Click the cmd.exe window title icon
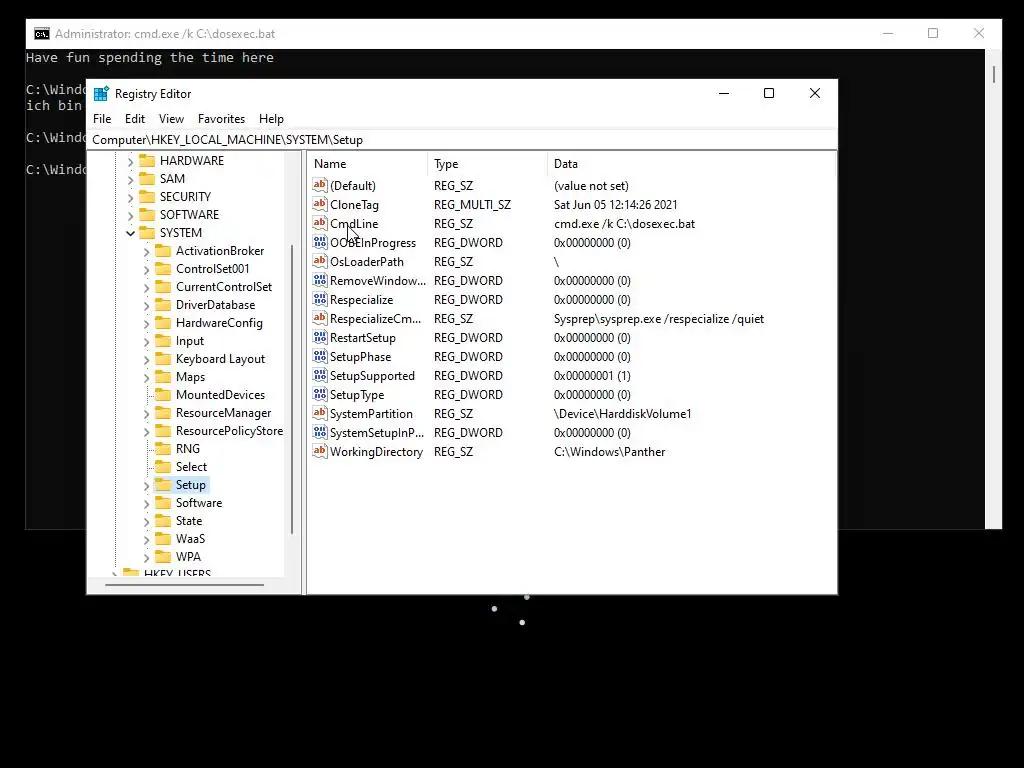This screenshot has height=768, width=1024. [x=42, y=34]
